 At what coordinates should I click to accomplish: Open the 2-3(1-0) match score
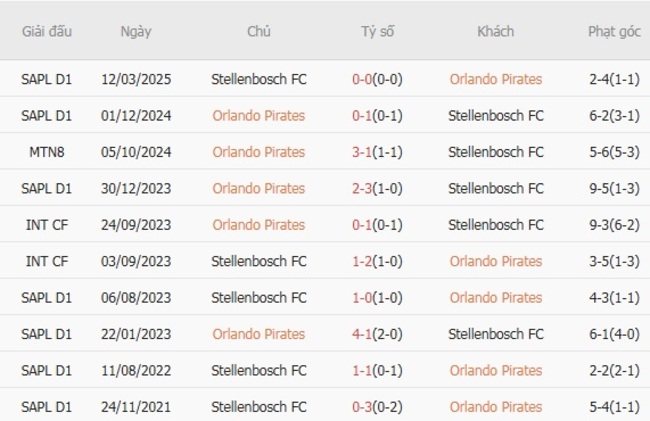[378, 188]
